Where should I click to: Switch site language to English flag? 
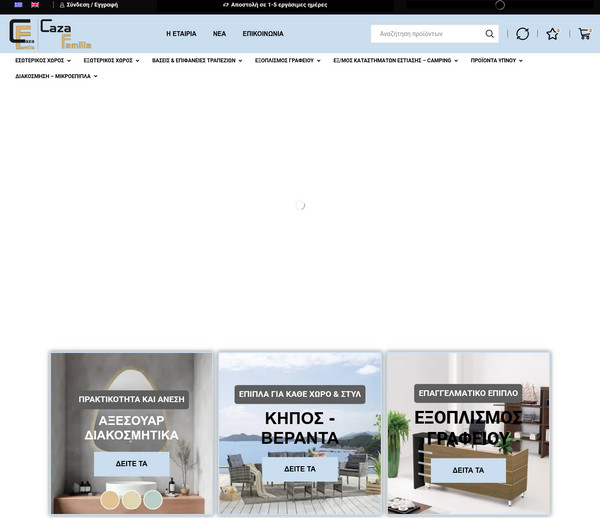pyautogui.click(x=35, y=5)
